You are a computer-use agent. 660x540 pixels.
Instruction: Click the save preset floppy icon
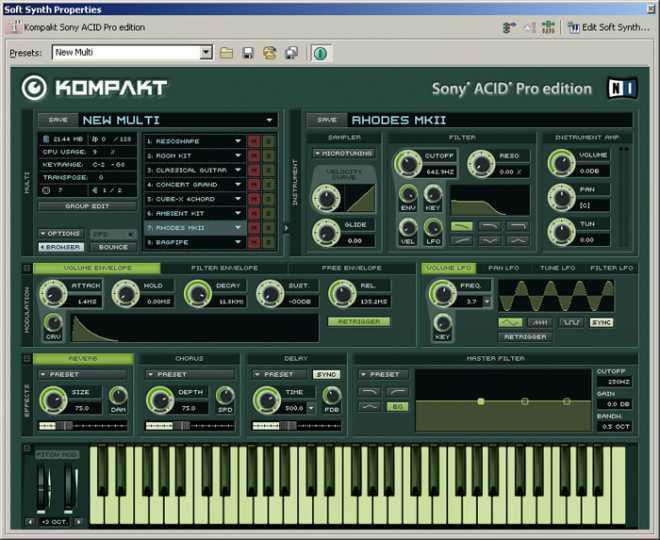[248, 53]
